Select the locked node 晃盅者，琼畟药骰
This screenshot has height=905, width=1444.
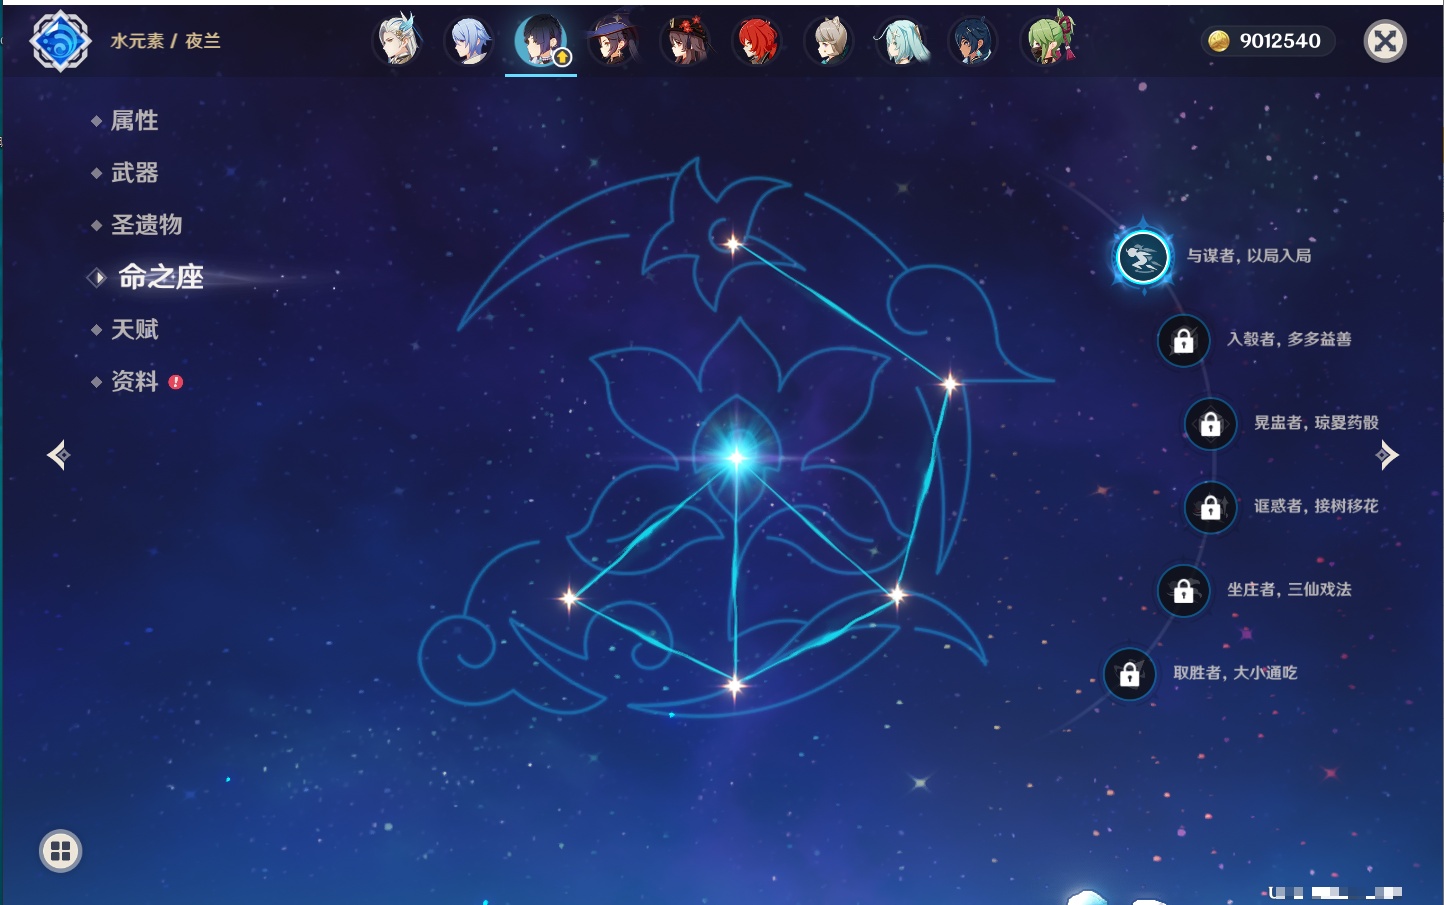coord(1211,424)
